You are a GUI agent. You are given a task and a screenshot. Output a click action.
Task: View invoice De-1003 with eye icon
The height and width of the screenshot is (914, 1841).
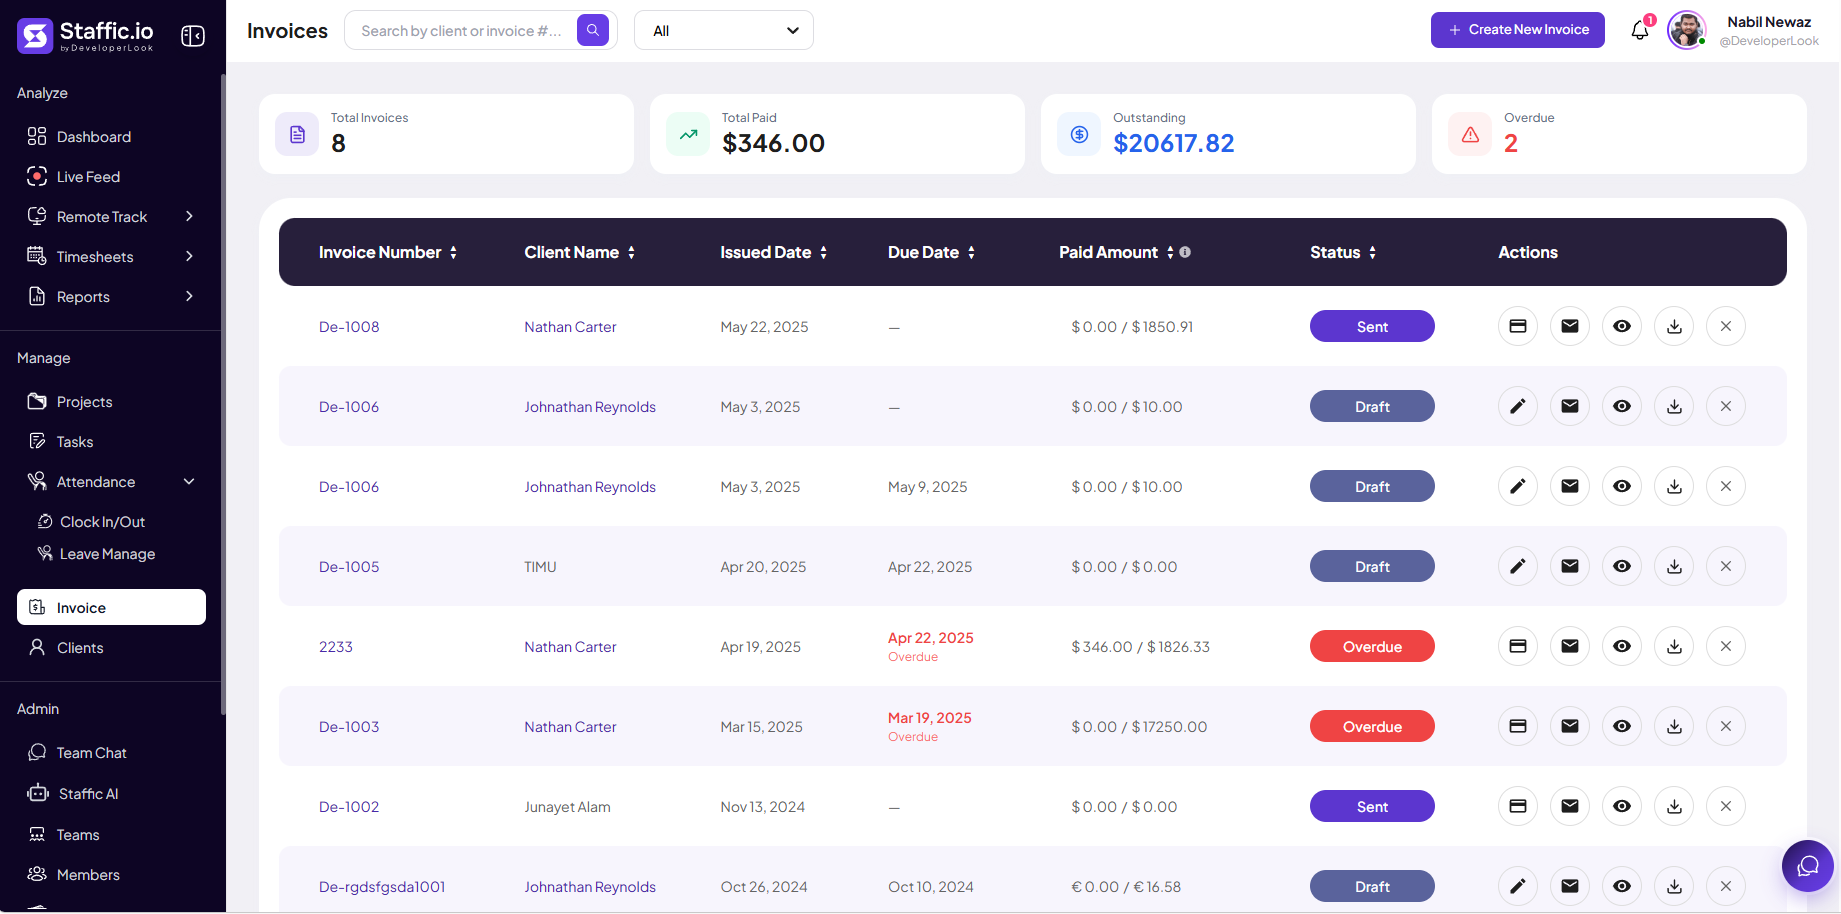point(1622,726)
